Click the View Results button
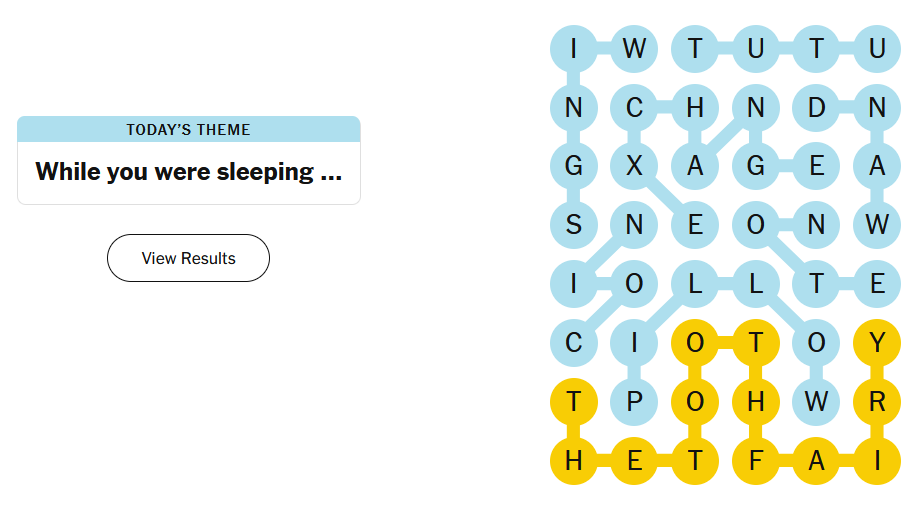This screenshot has height=516, width=918. pos(188,258)
